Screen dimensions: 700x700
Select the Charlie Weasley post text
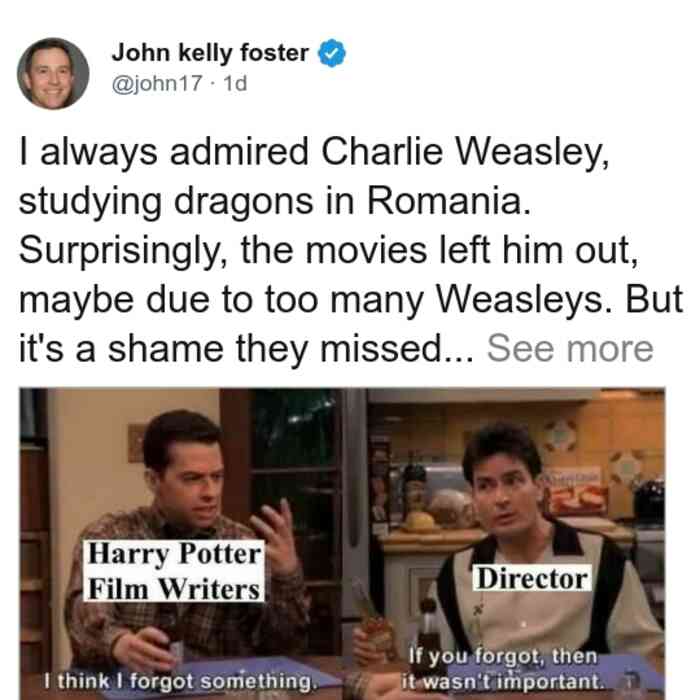point(351,250)
